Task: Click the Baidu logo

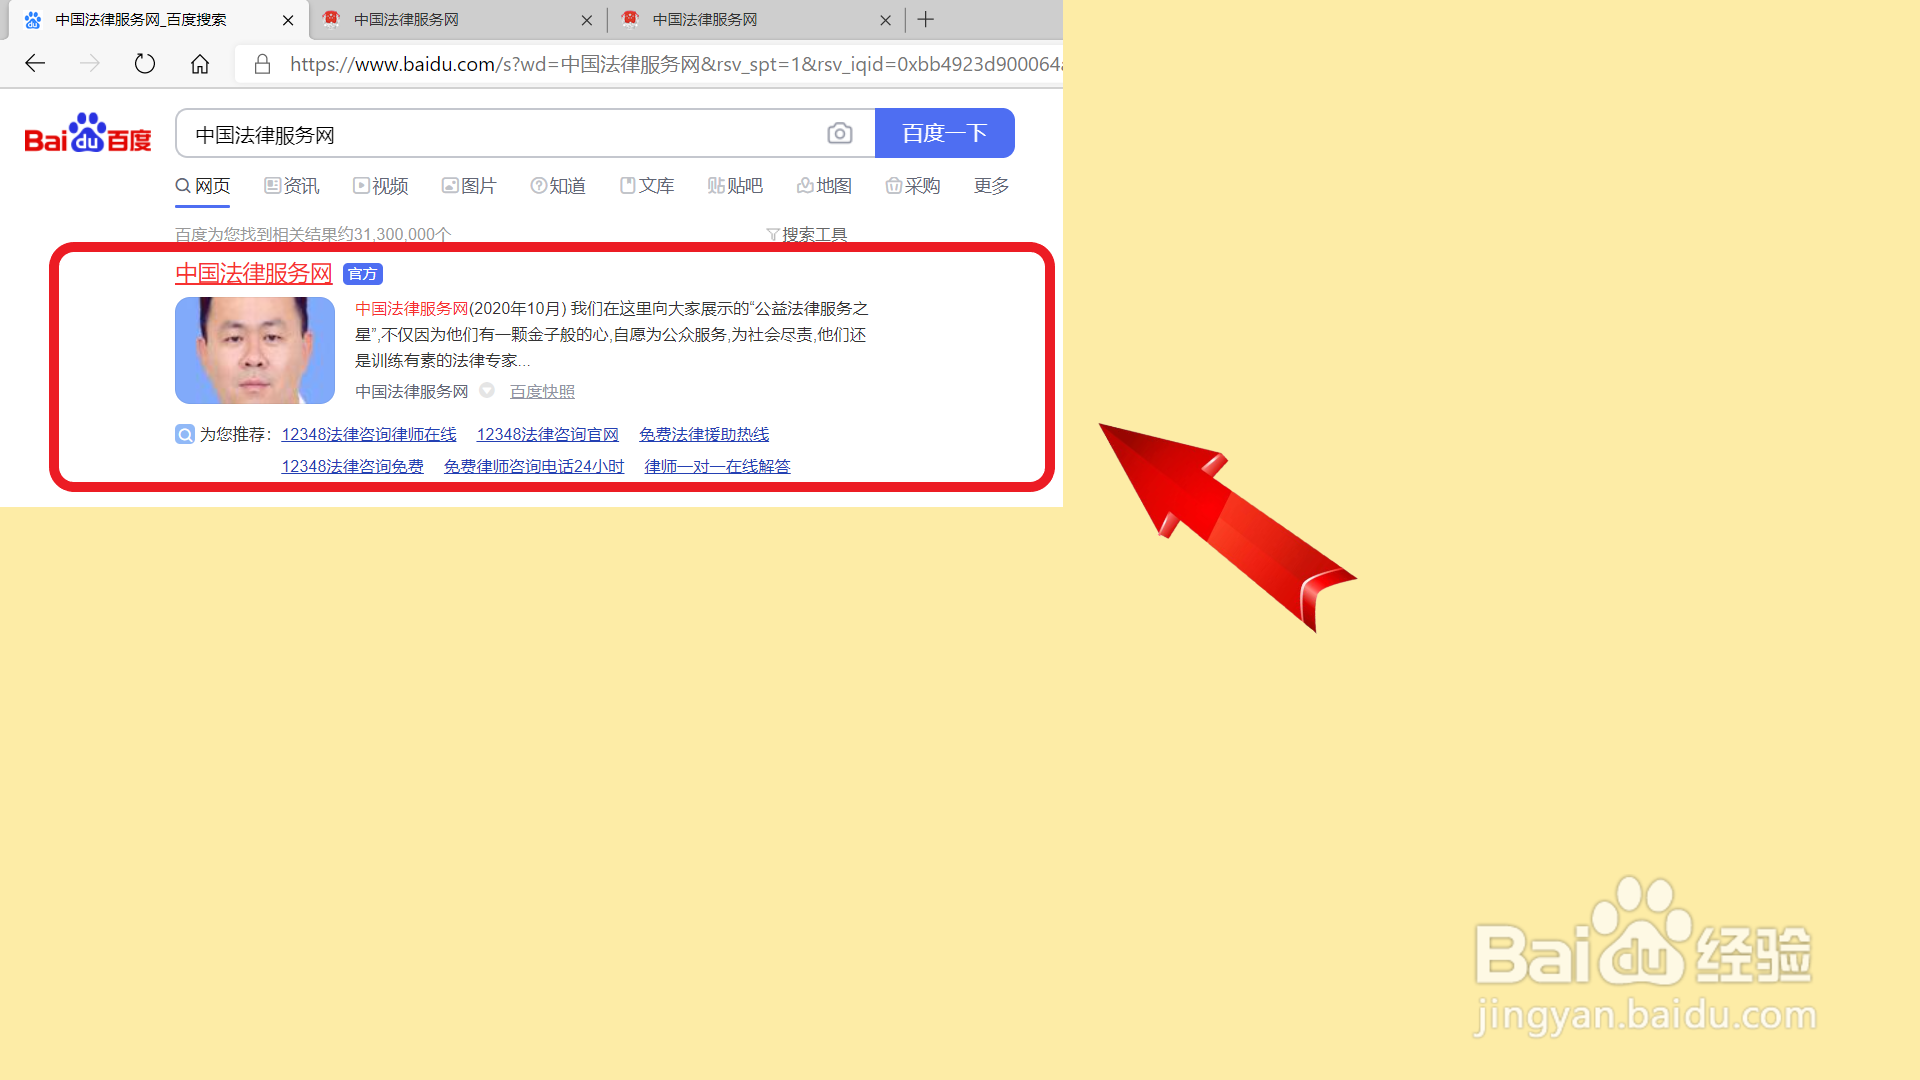Action: [88, 133]
